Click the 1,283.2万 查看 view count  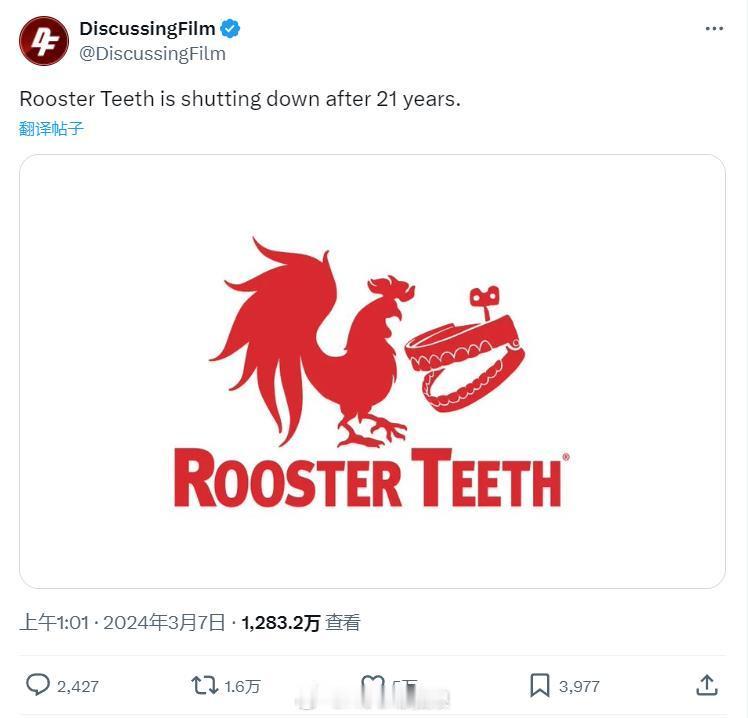pyautogui.click(x=301, y=623)
